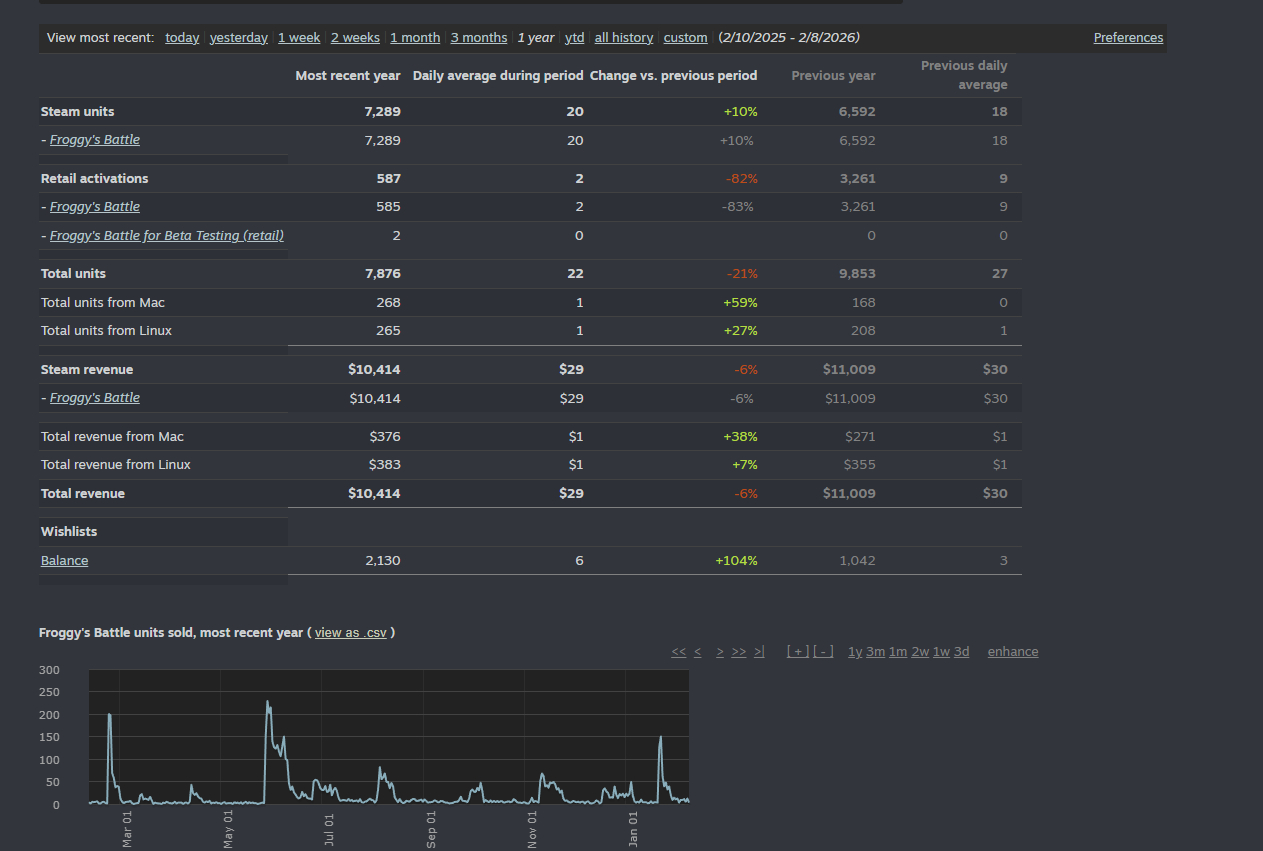Download chart data via view as .csv

[x=350, y=633]
